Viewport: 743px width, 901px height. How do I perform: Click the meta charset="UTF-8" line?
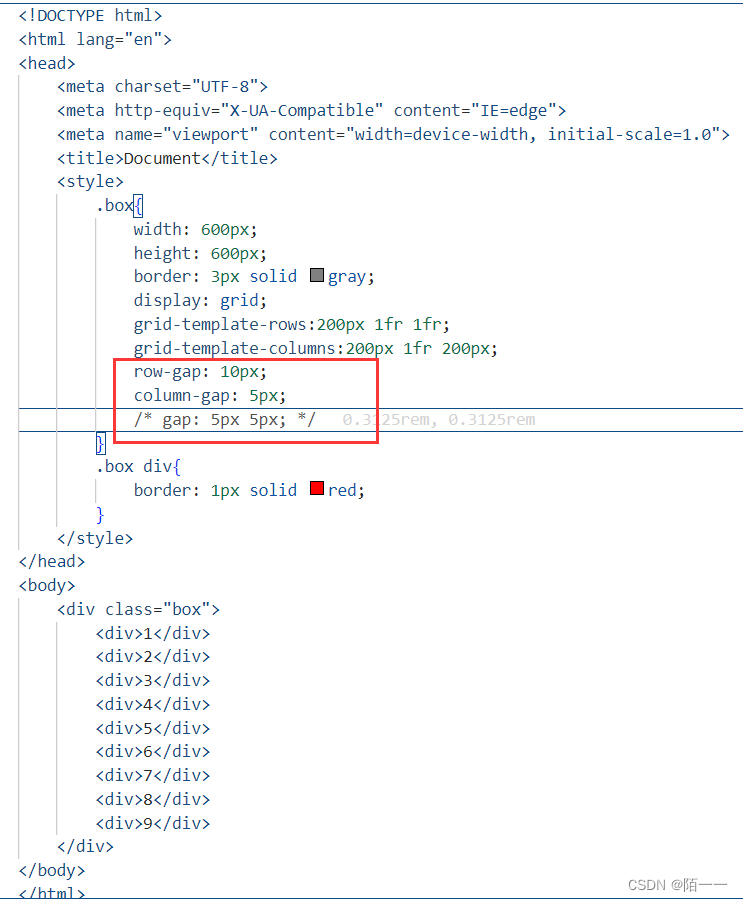[162, 87]
